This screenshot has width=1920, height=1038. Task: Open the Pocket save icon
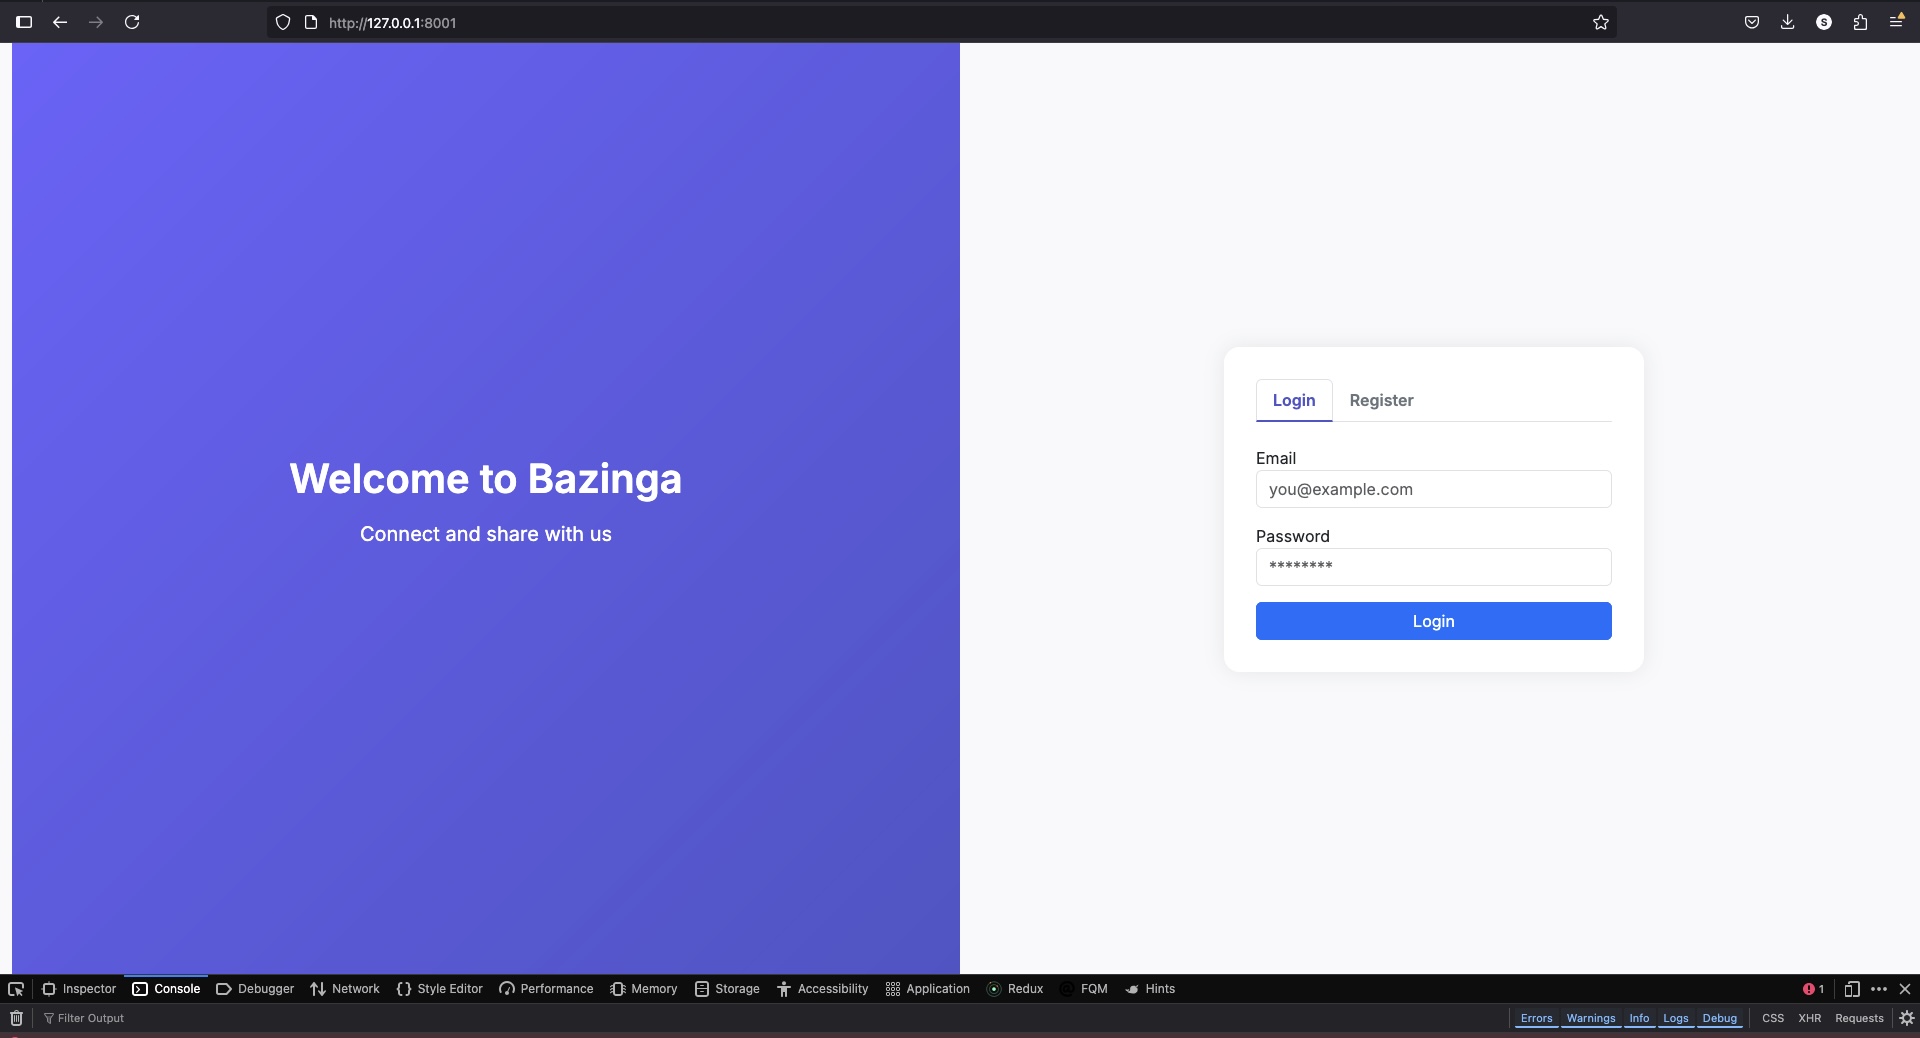coord(1752,22)
